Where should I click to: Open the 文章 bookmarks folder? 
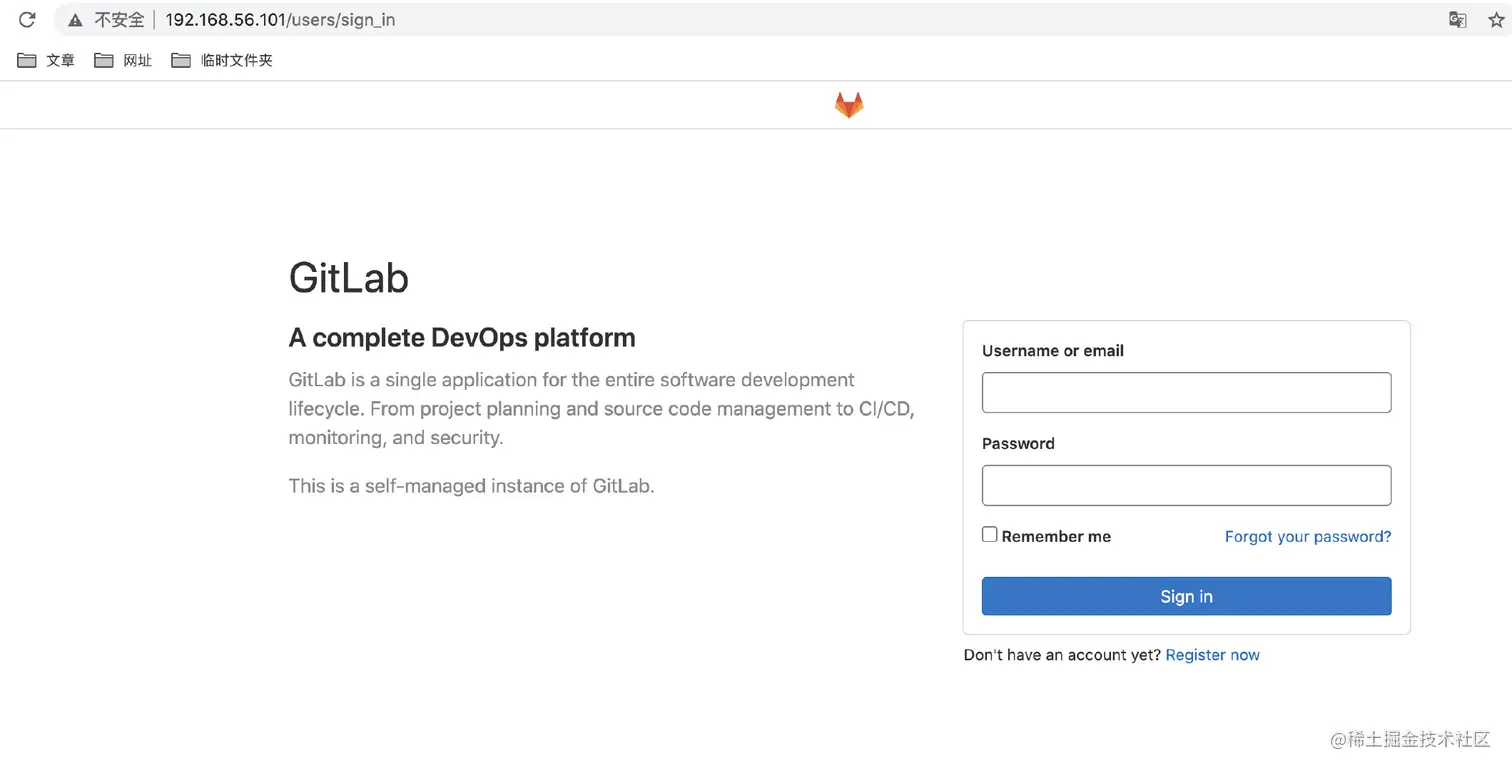coord(47,60)
